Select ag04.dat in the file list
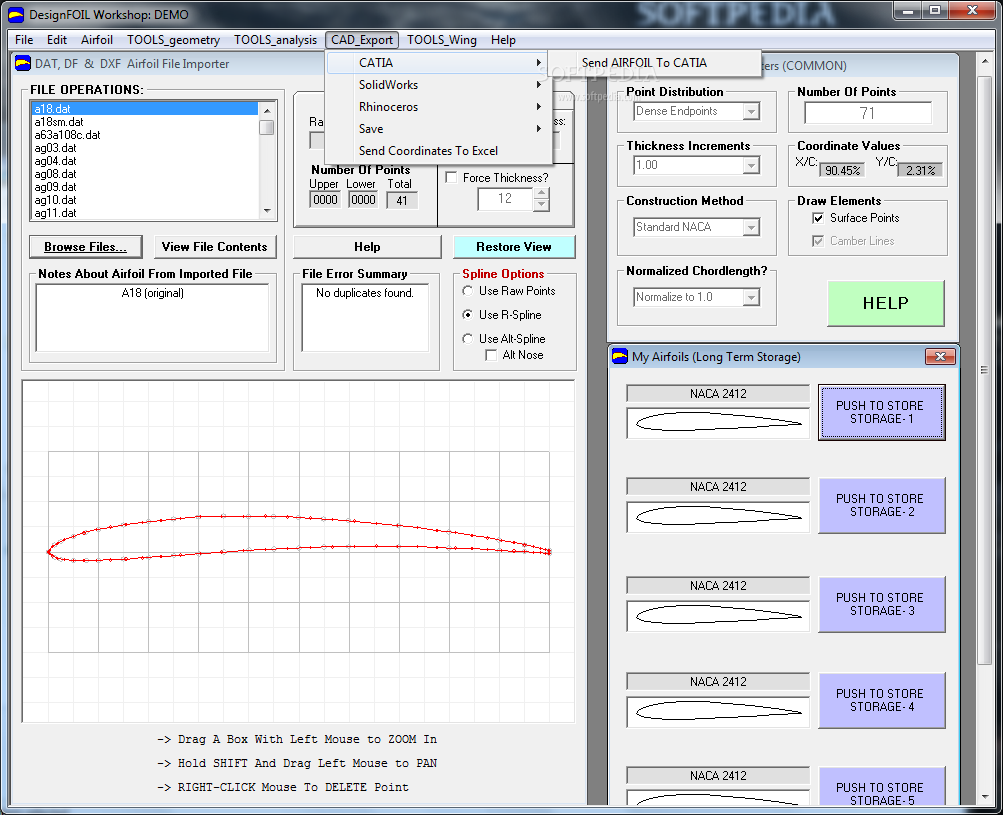 [x=145, y=161]
